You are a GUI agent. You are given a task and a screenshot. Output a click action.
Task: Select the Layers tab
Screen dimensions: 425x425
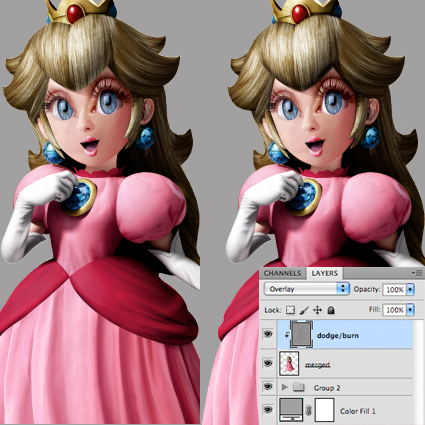(x=325, y=273)
